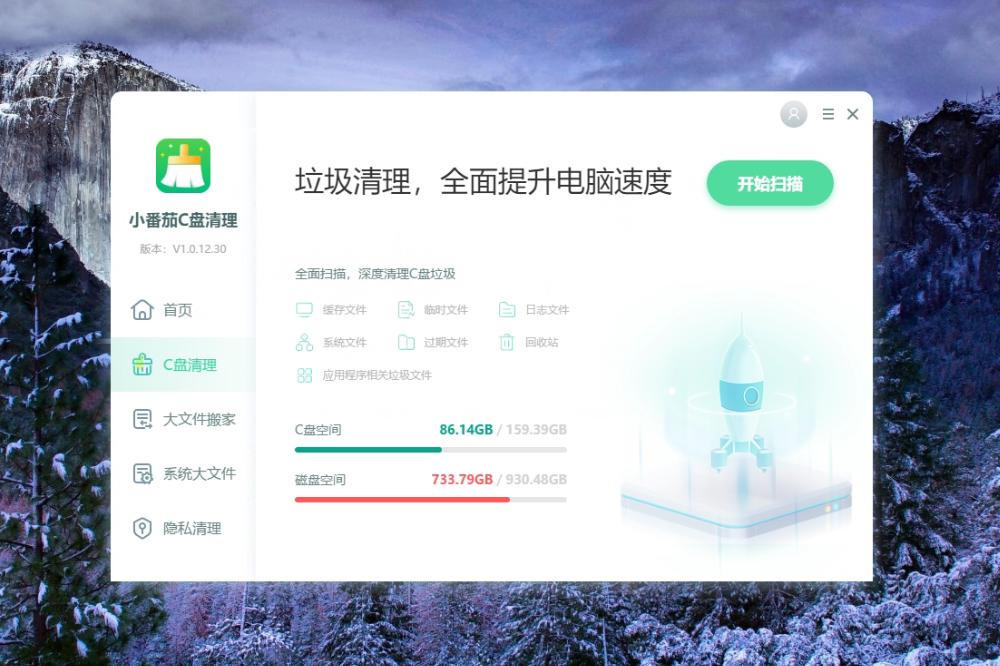Close the cleaner window
1000x666 pixels.
(853, 114)
